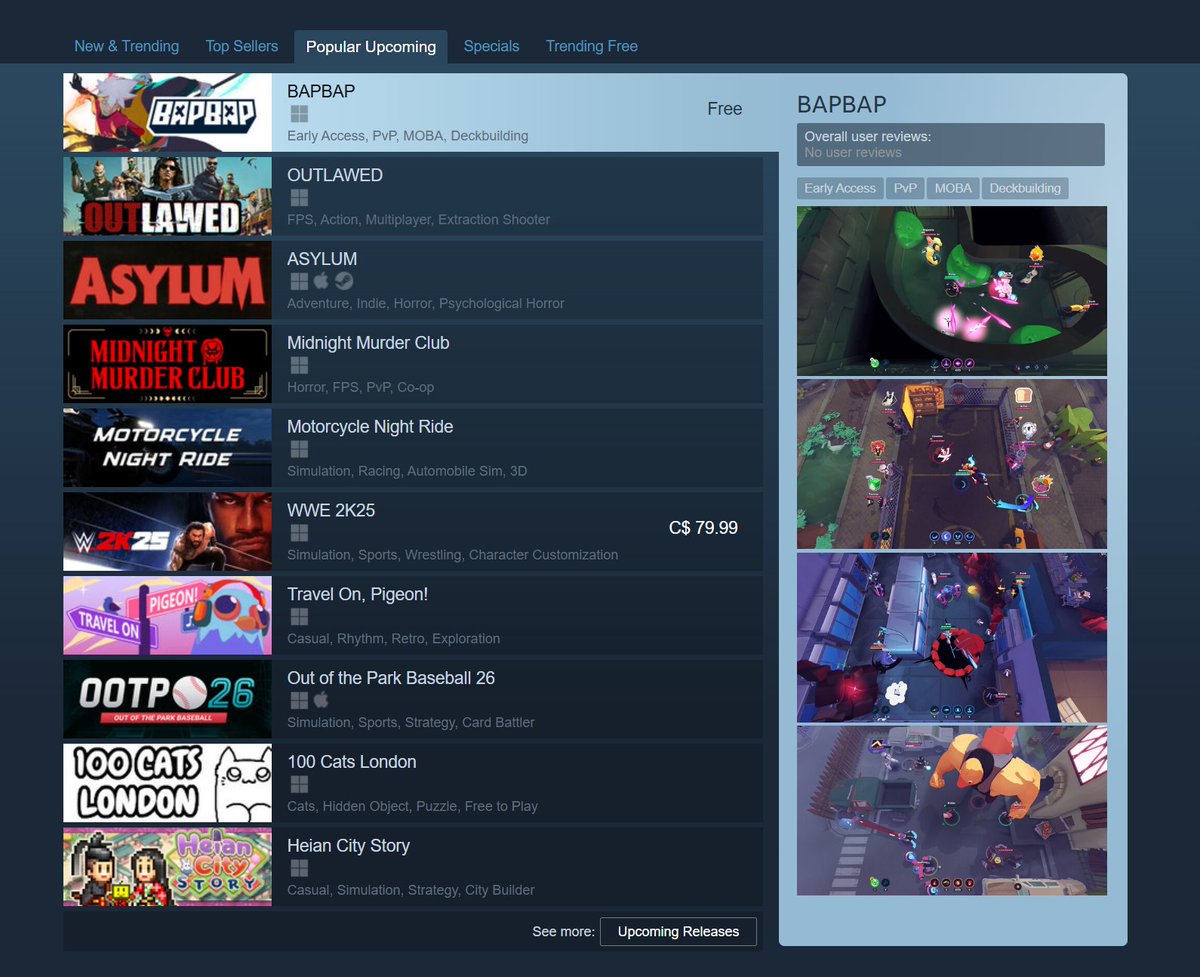Click Windows icon under Out of the Park Baseball 26
The image size is (1200, 977).
(298, 701)
